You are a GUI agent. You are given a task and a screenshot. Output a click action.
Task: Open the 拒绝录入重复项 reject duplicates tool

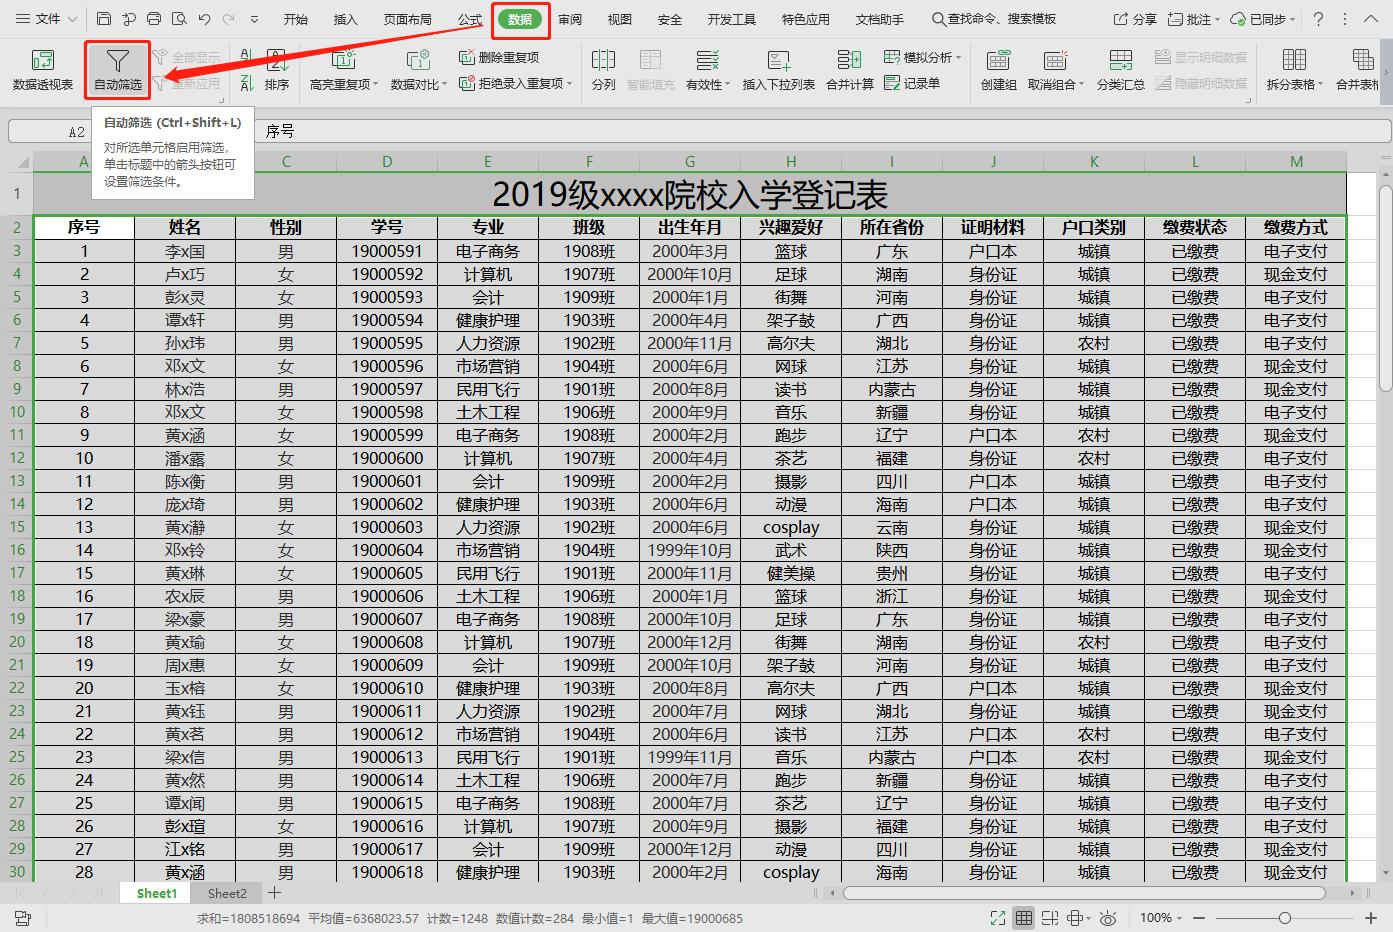pos(510,85)
